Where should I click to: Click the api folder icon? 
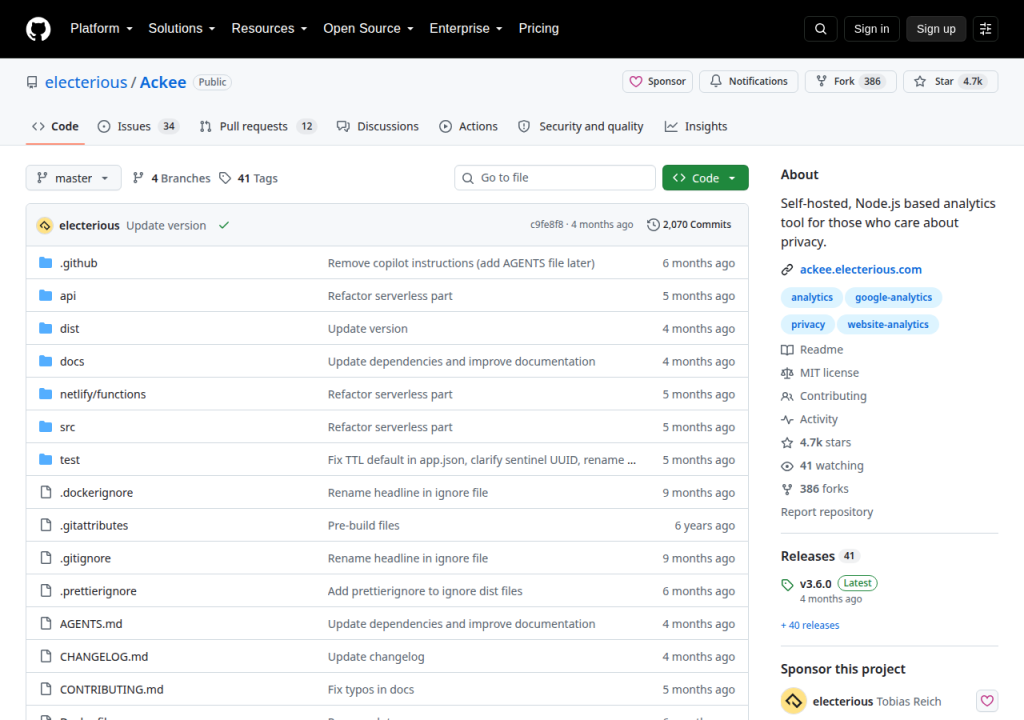[45, 295]
